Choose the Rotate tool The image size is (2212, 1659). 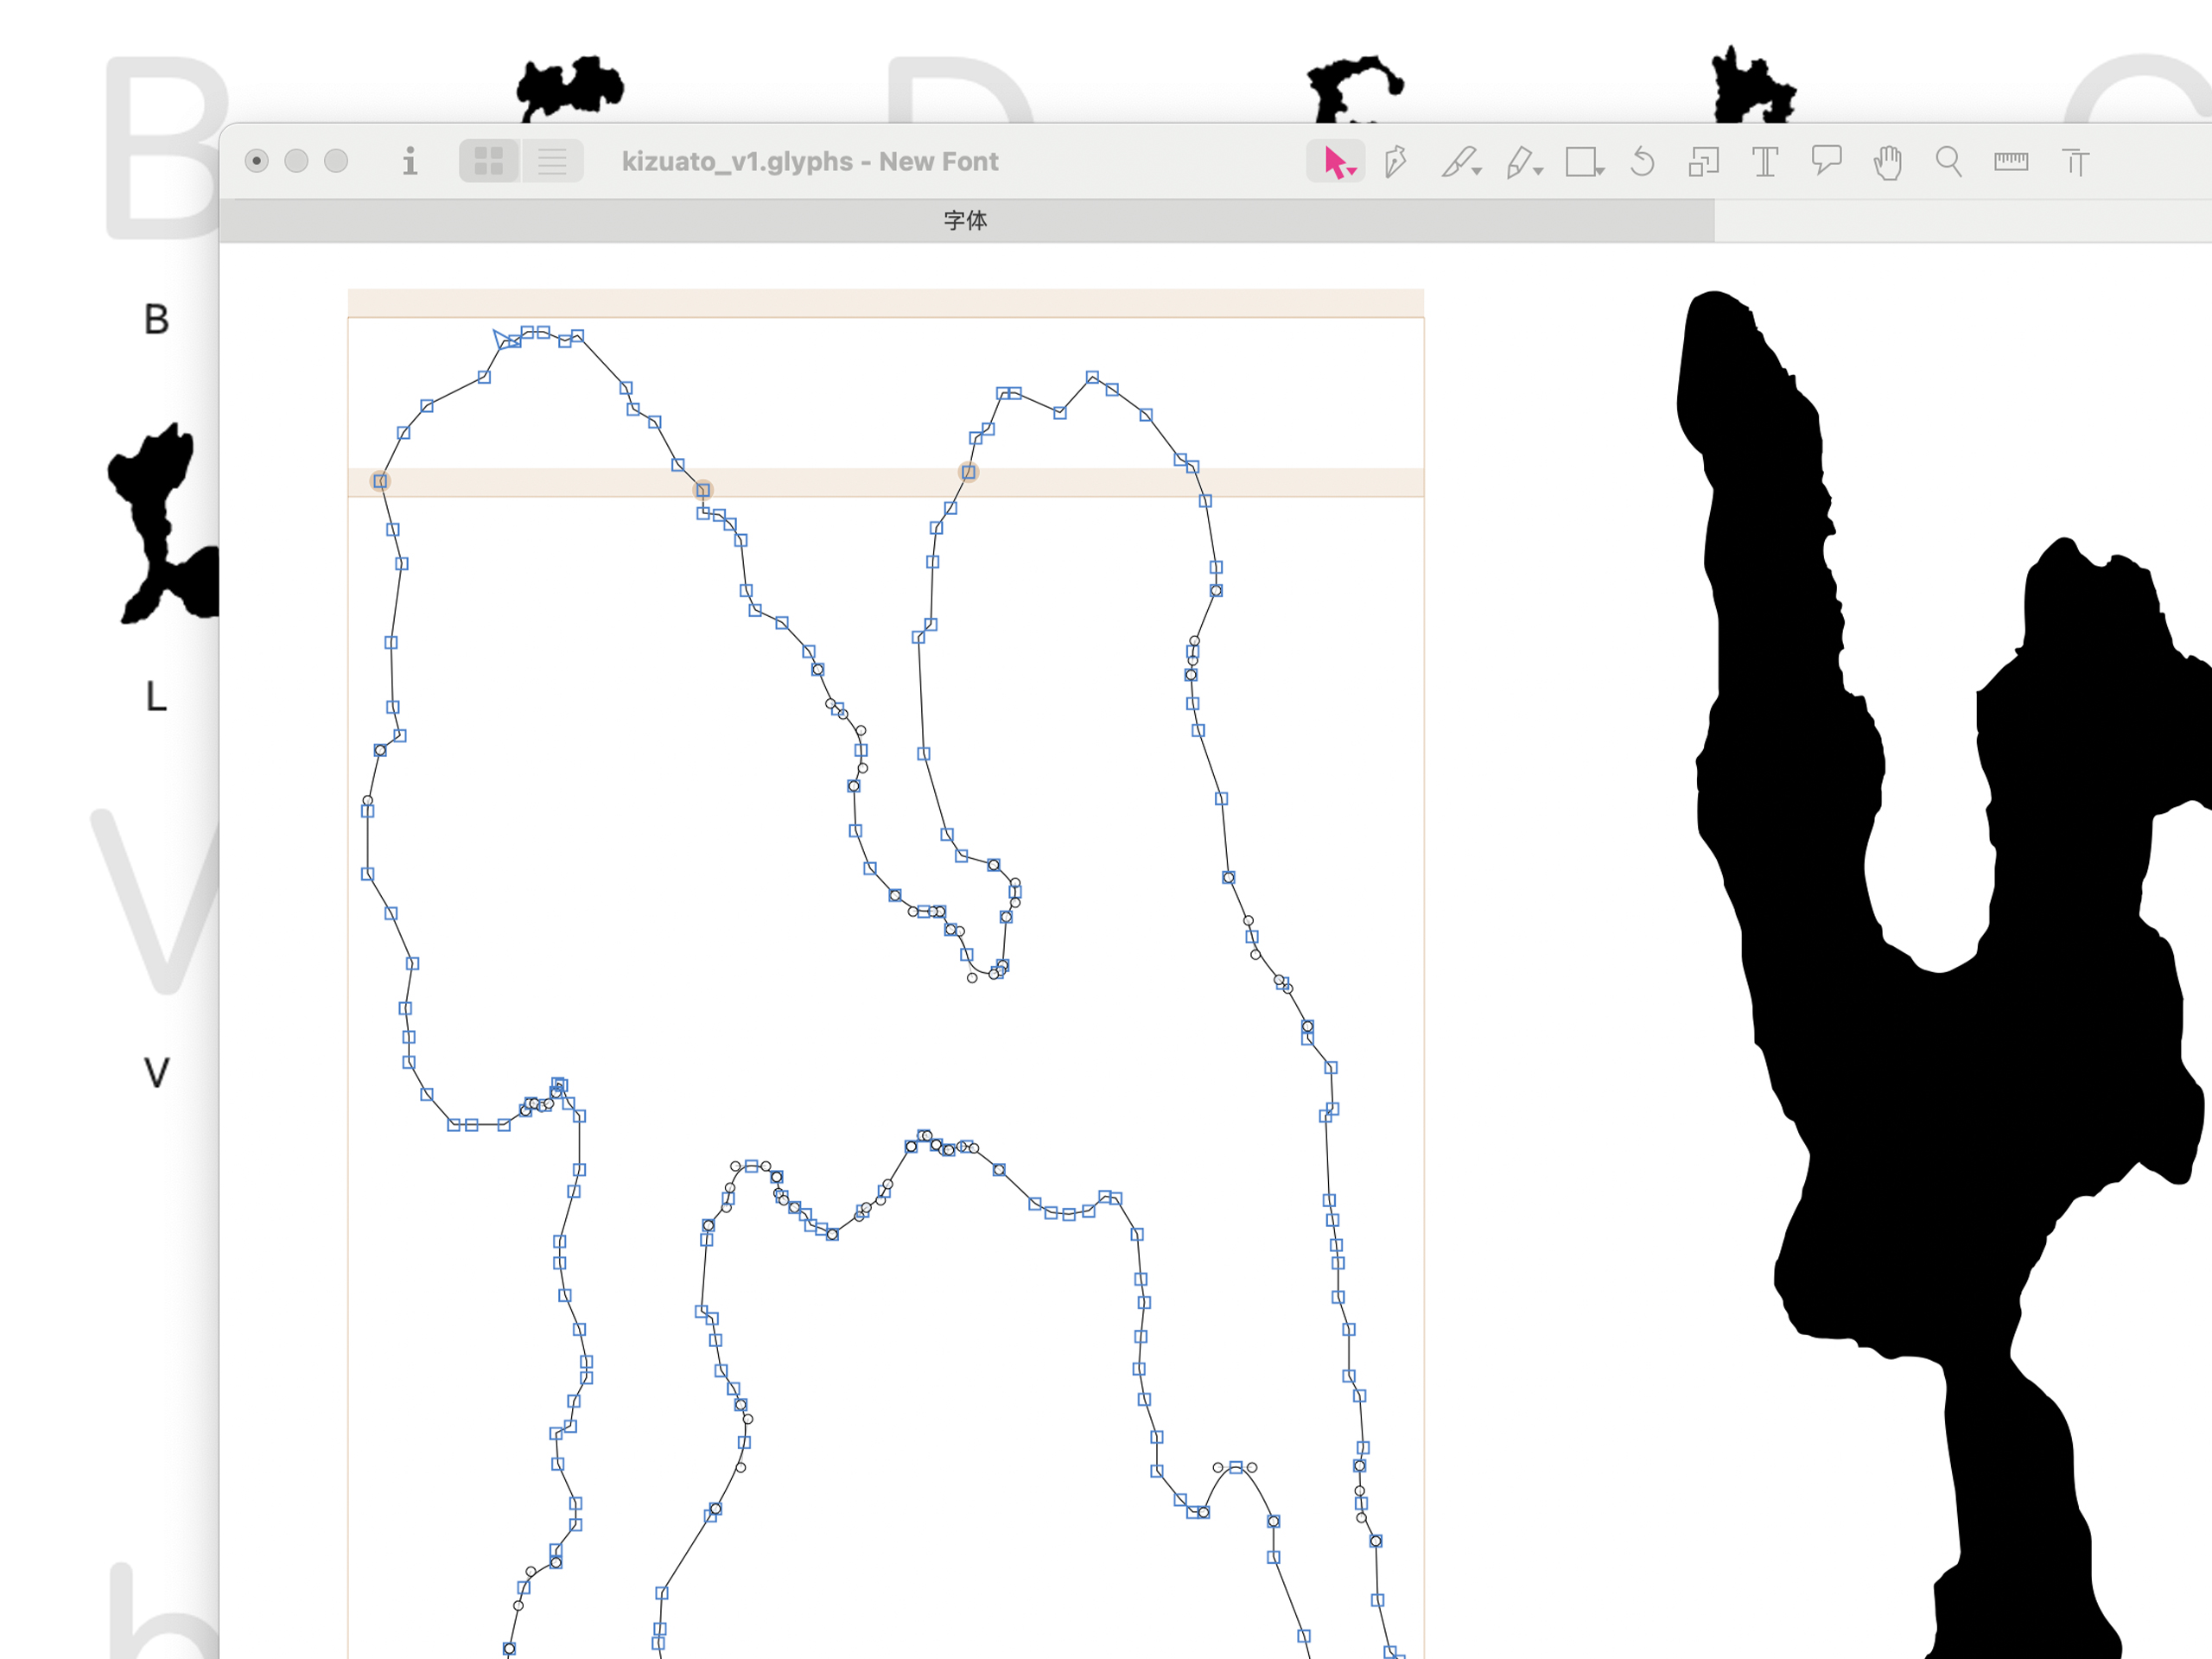pyautogui.click(x=1642, y=161)
